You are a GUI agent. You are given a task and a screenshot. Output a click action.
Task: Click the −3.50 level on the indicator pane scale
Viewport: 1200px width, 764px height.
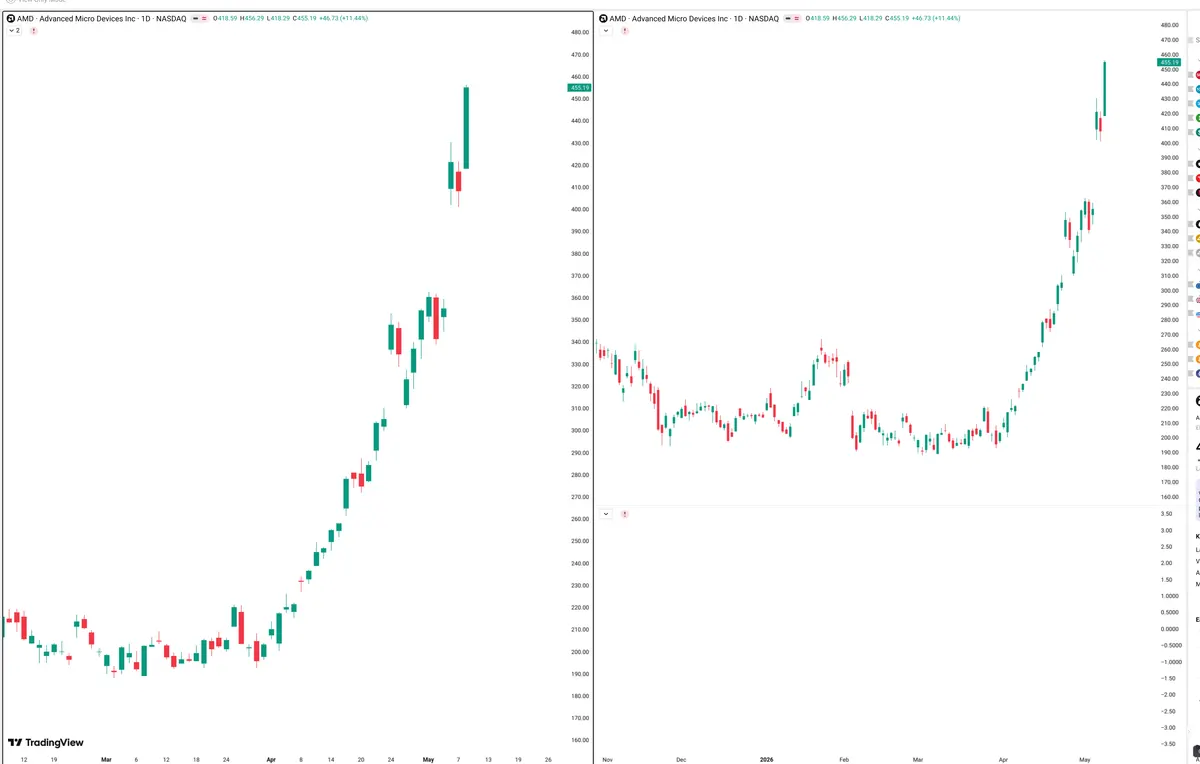(x=1168, y=744)
